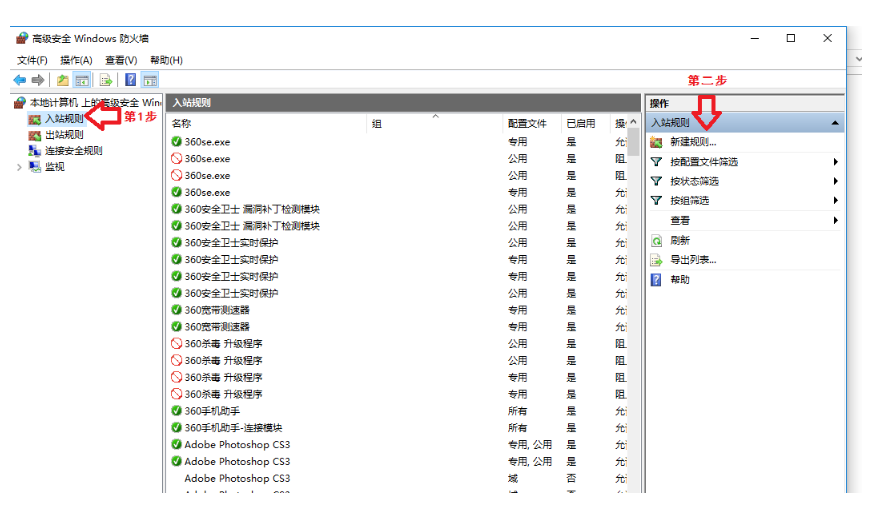Open the 按状态筛选 submenu
Screen dimensions: 870x528
point(744,181)
